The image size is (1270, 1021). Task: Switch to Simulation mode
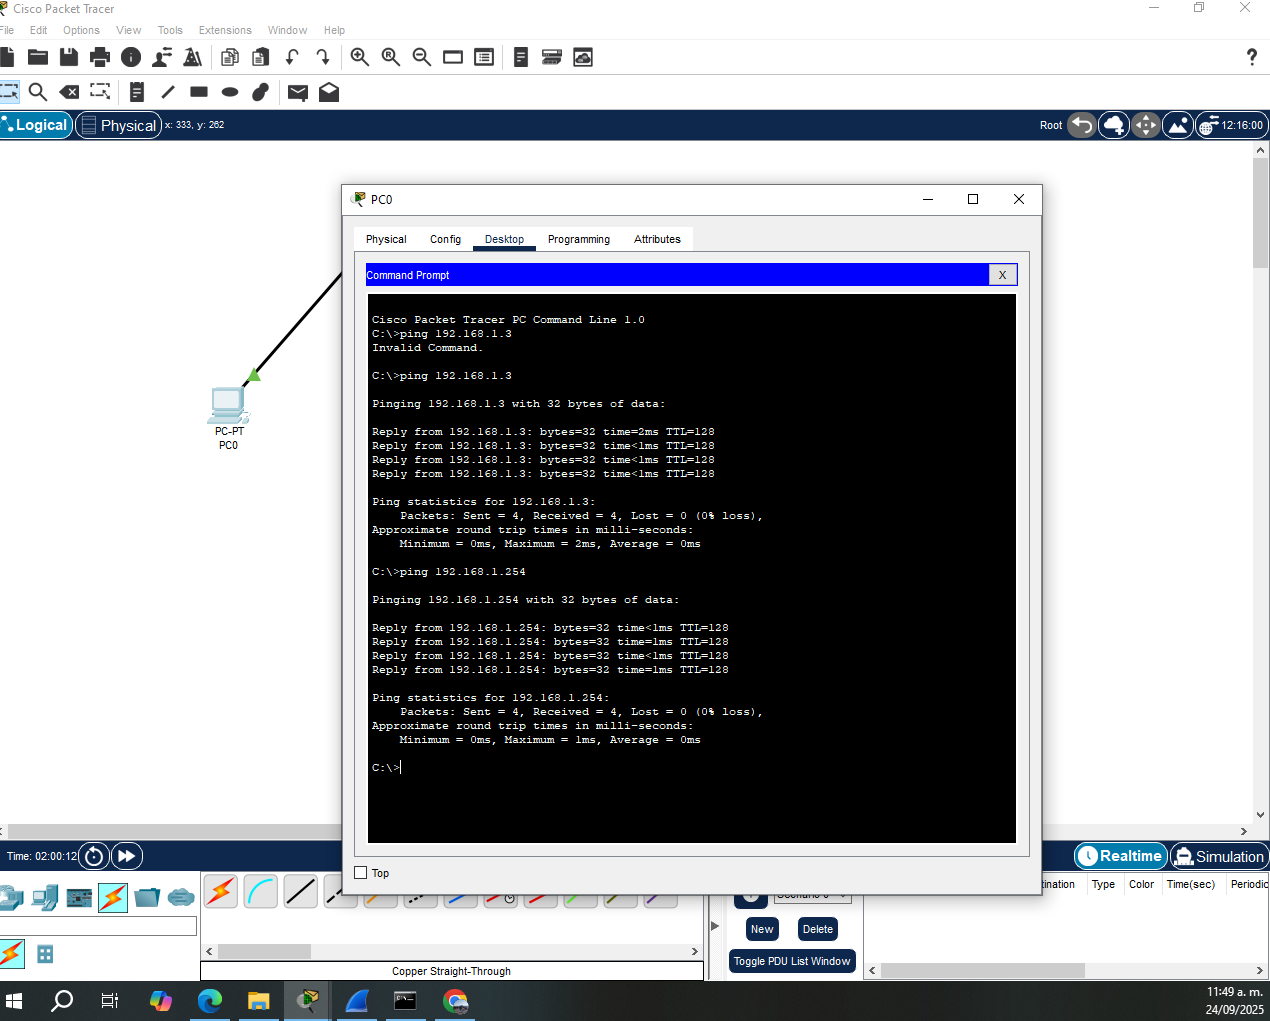pyautogui.click(x=1219, y=856)
